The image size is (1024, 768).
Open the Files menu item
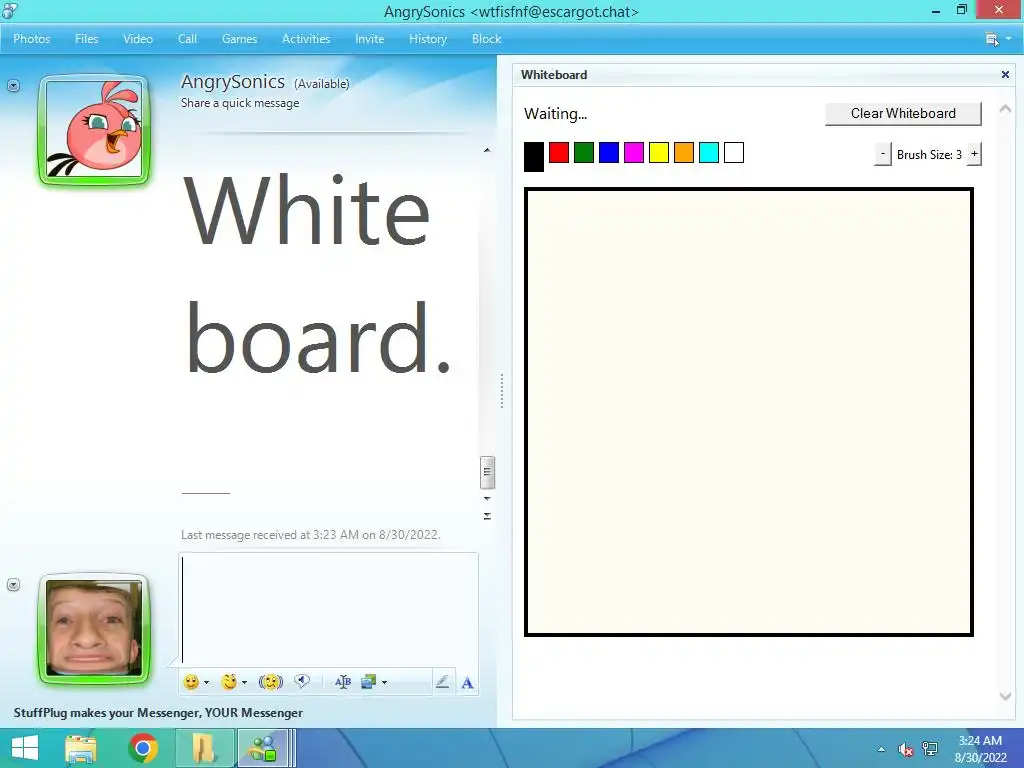(86, 39)
